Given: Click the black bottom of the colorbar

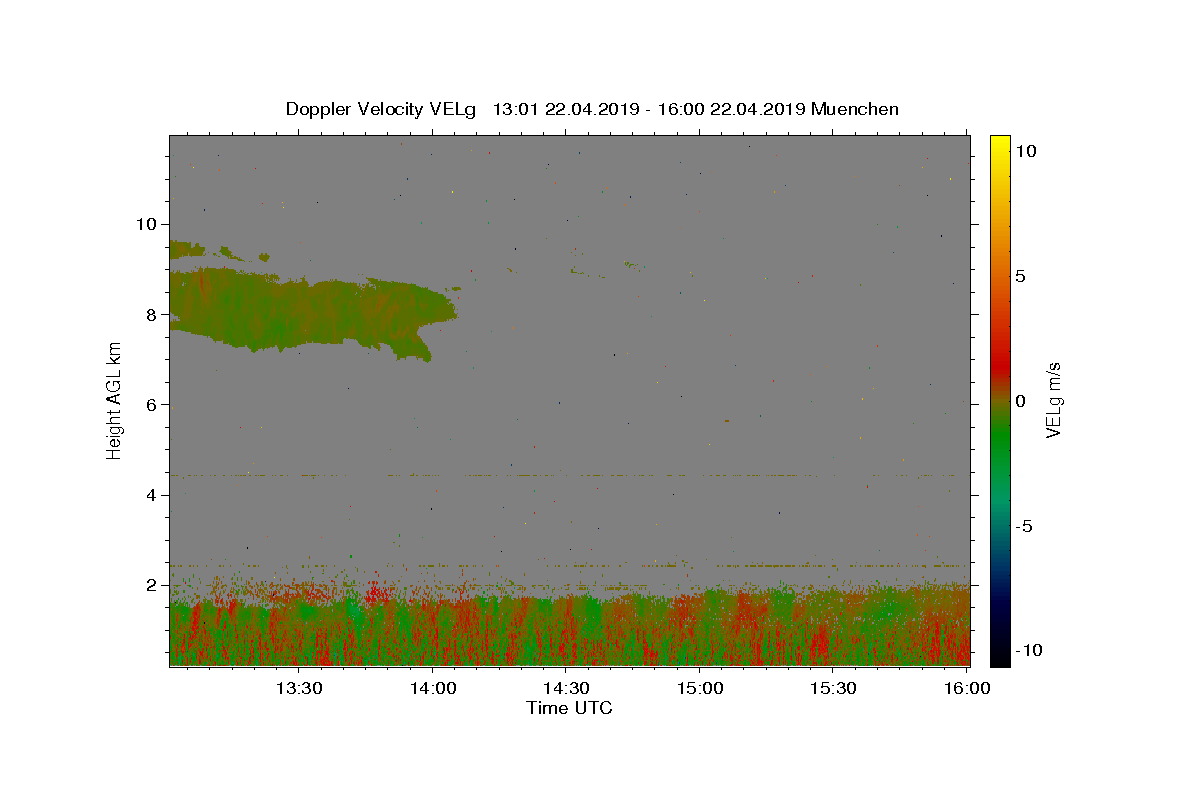Looking at the screenshot, I should point(999,659).
